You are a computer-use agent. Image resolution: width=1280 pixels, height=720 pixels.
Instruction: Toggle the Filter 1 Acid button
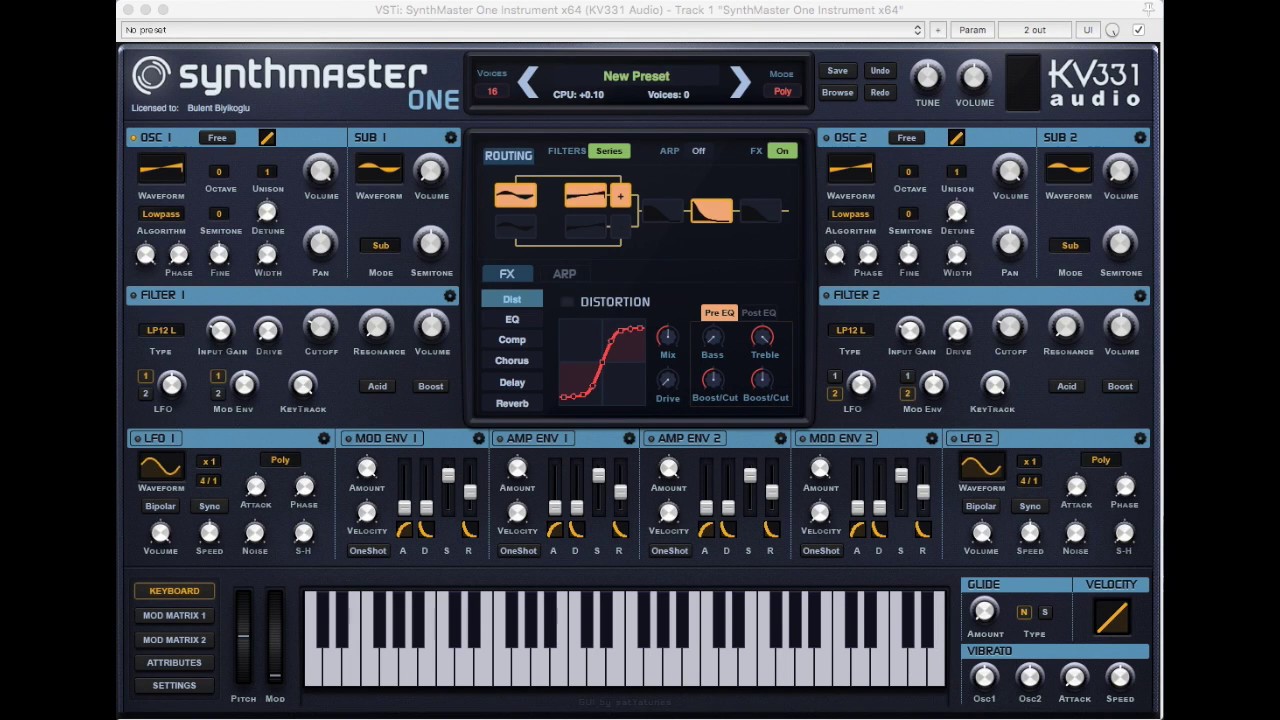click(x=377, y=386)
